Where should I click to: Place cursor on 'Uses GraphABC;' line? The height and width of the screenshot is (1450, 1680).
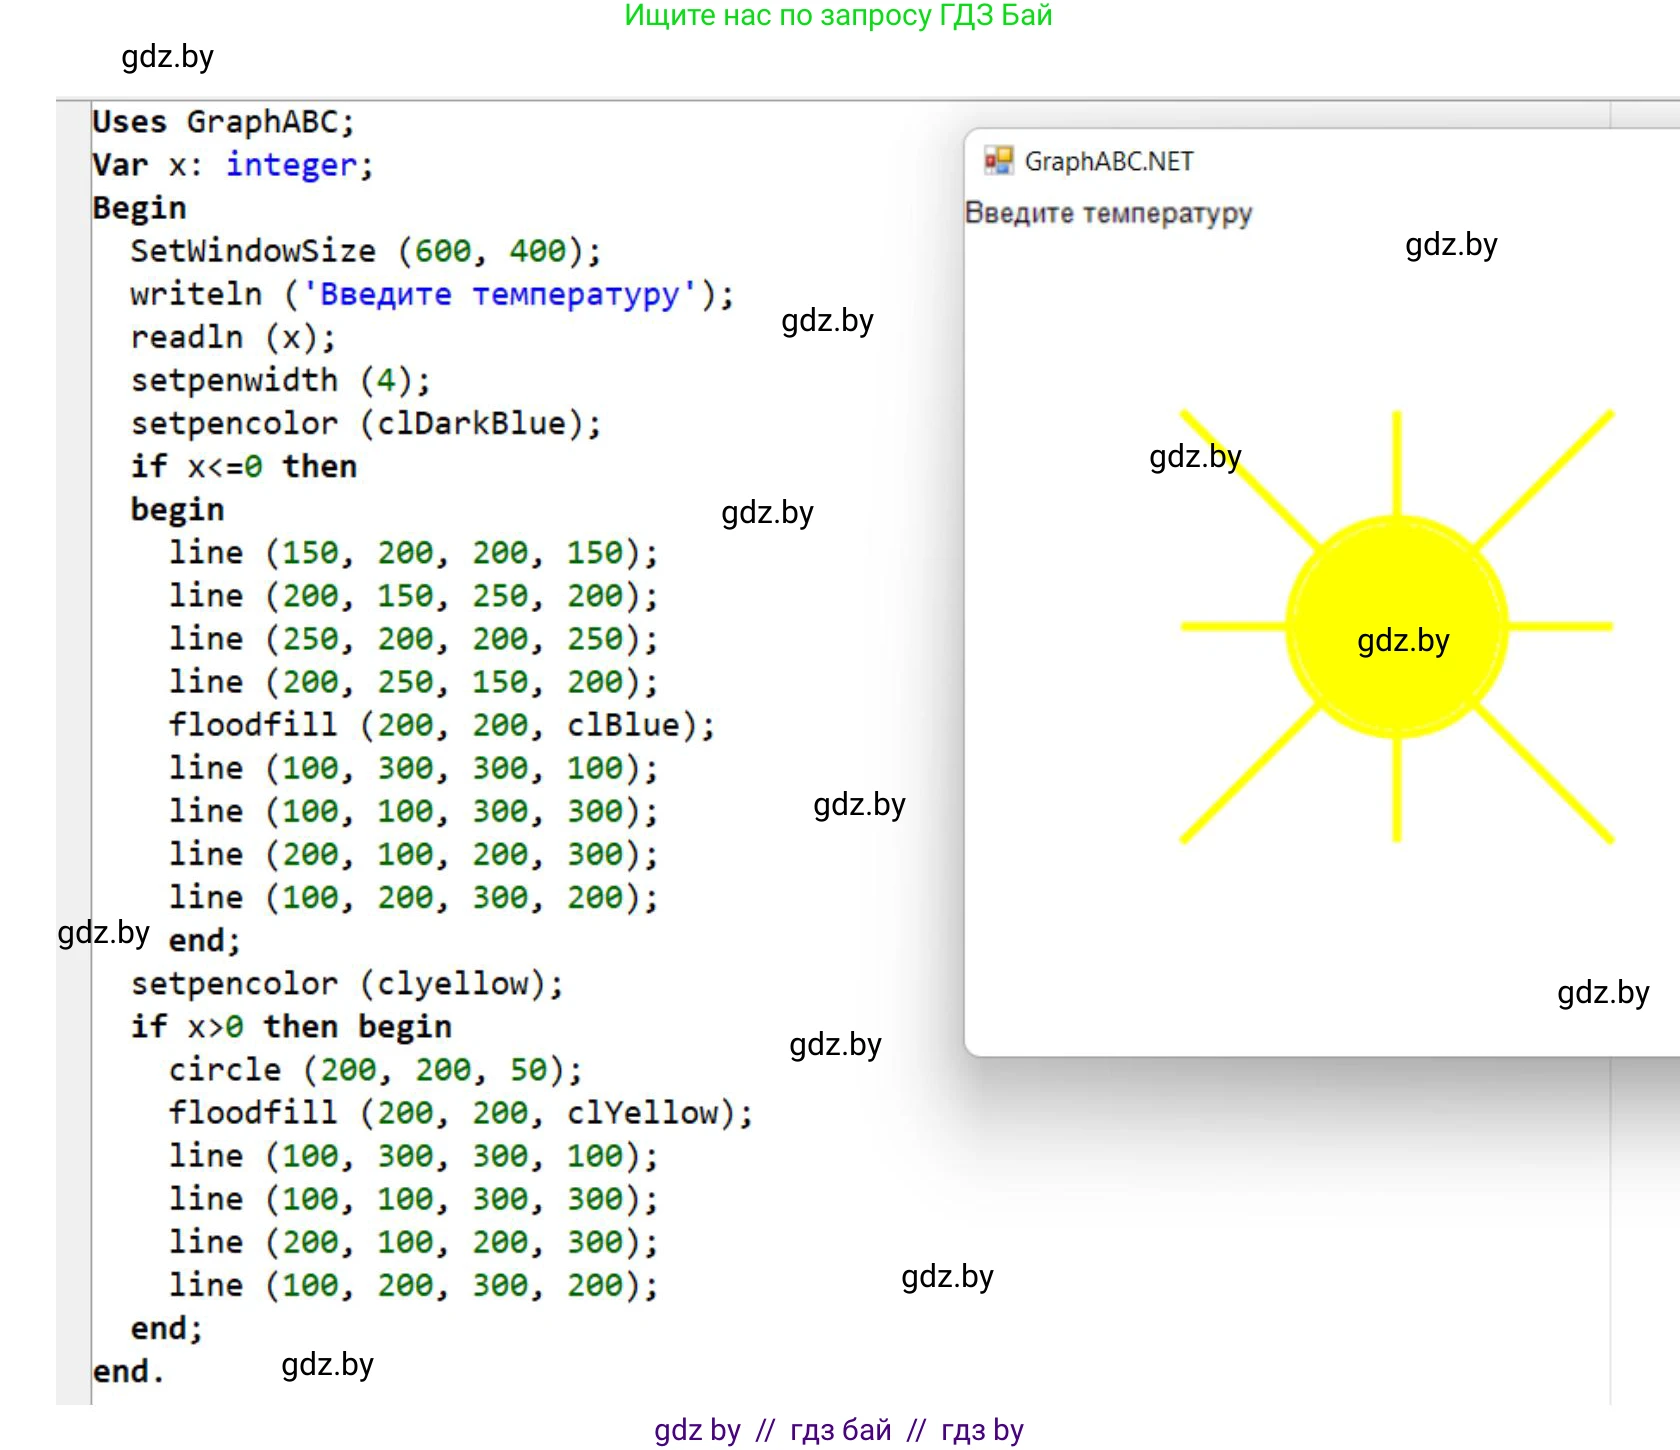pyautogui.click(x=223, y=122)
